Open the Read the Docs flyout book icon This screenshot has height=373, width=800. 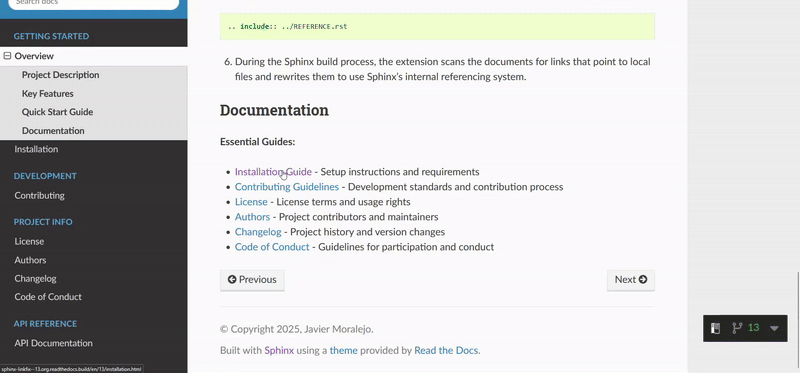pyautogui.click(x=715, y=328)
